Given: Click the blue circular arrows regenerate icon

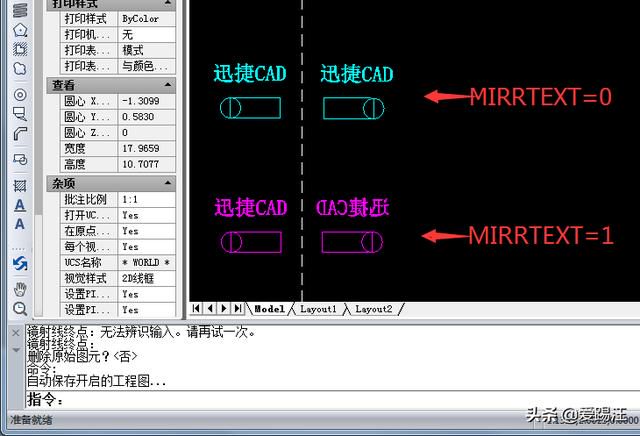Looking at the screenshot, I should [x=20, y=263].
